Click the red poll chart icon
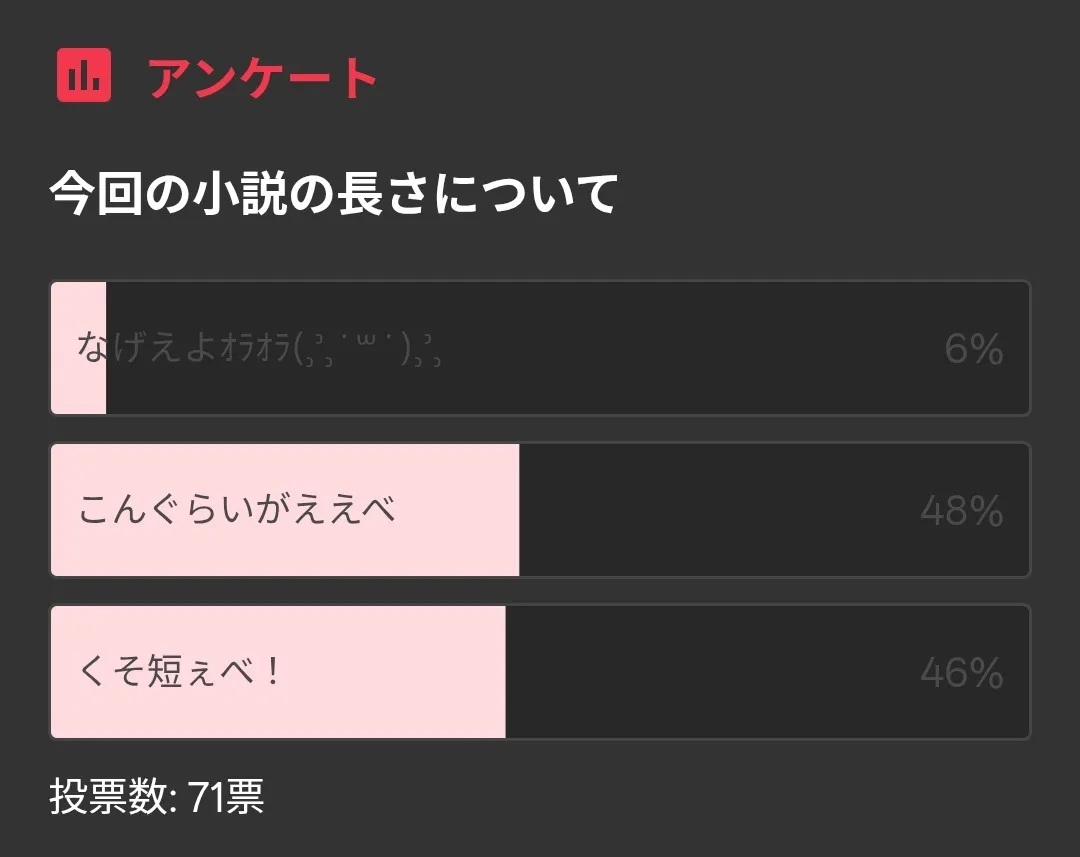Image resolution: width=1080 pixels, height=857 pixels. 83,76
